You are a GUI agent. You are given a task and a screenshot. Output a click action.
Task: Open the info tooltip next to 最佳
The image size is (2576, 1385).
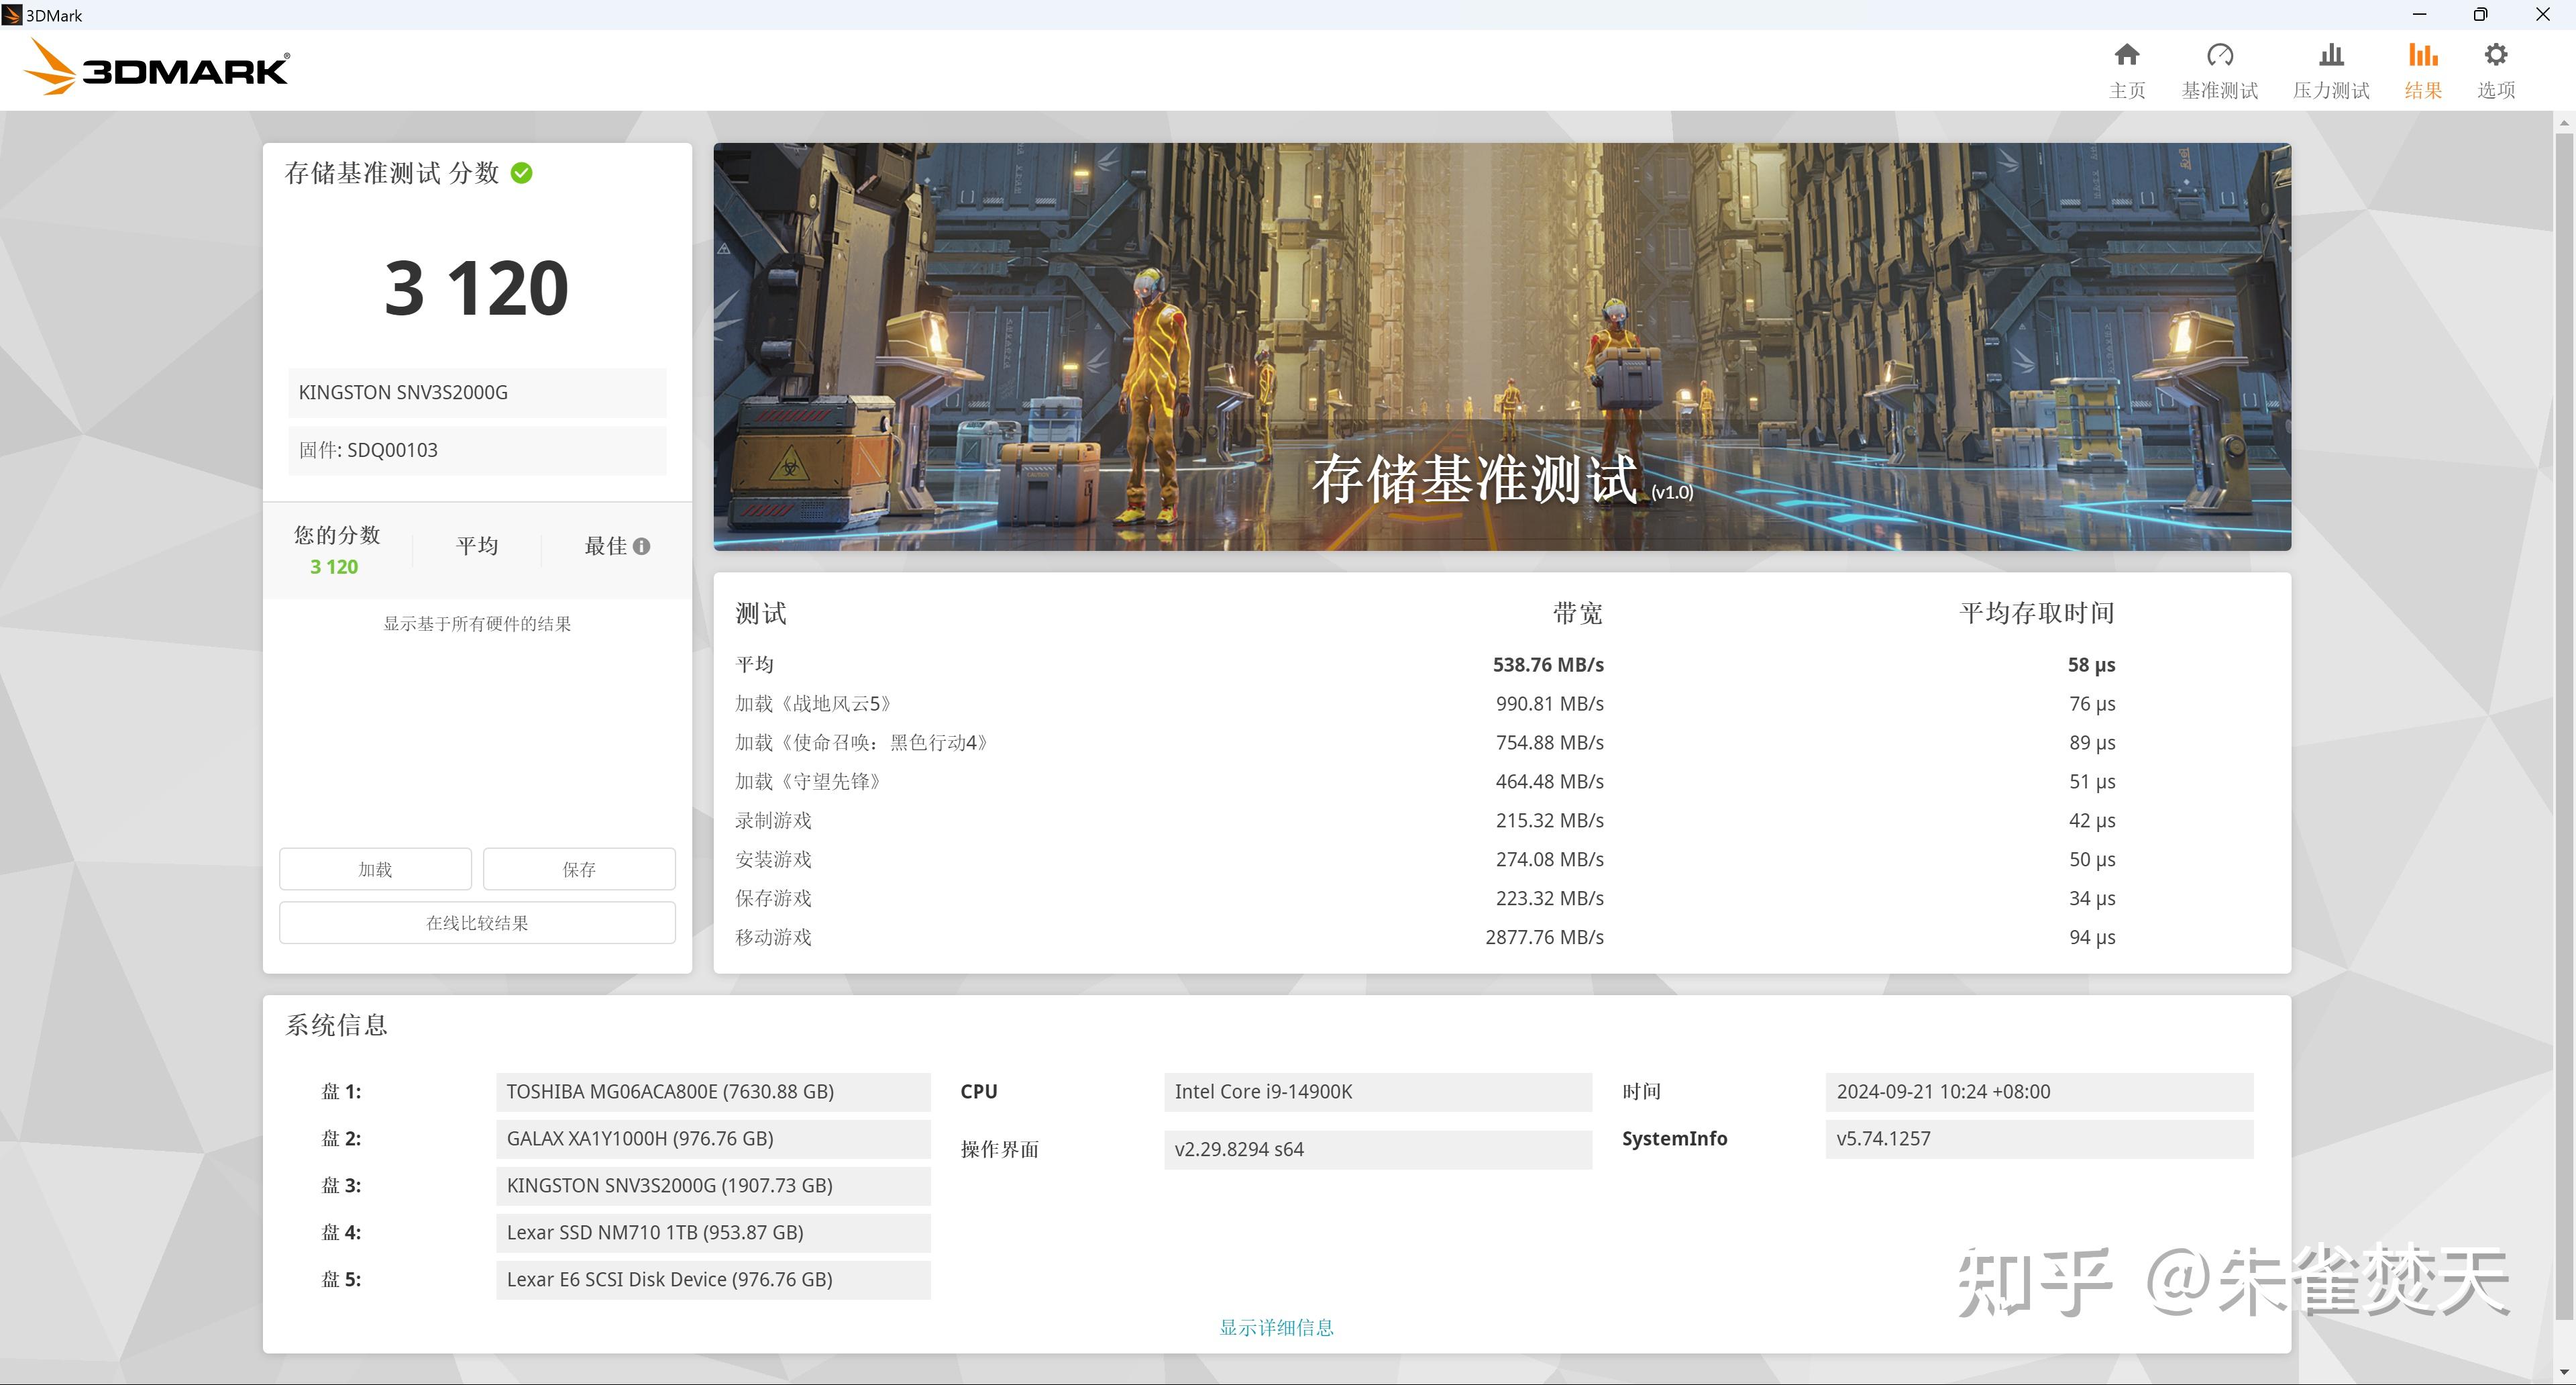[643, 546]
